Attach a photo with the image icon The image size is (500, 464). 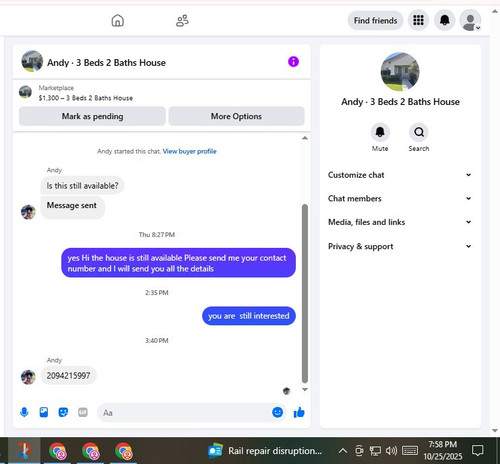click(x=44, y=412)
